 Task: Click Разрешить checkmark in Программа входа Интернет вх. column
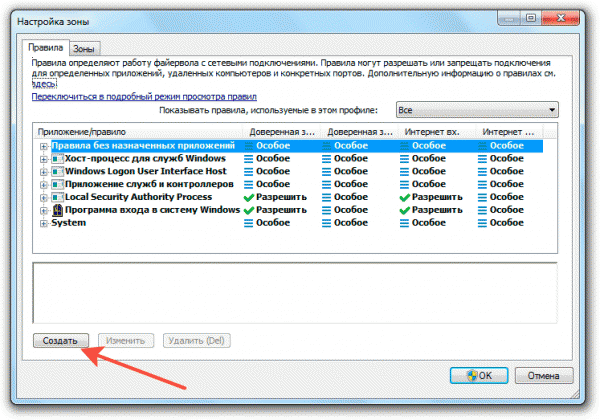pos(404,210)
